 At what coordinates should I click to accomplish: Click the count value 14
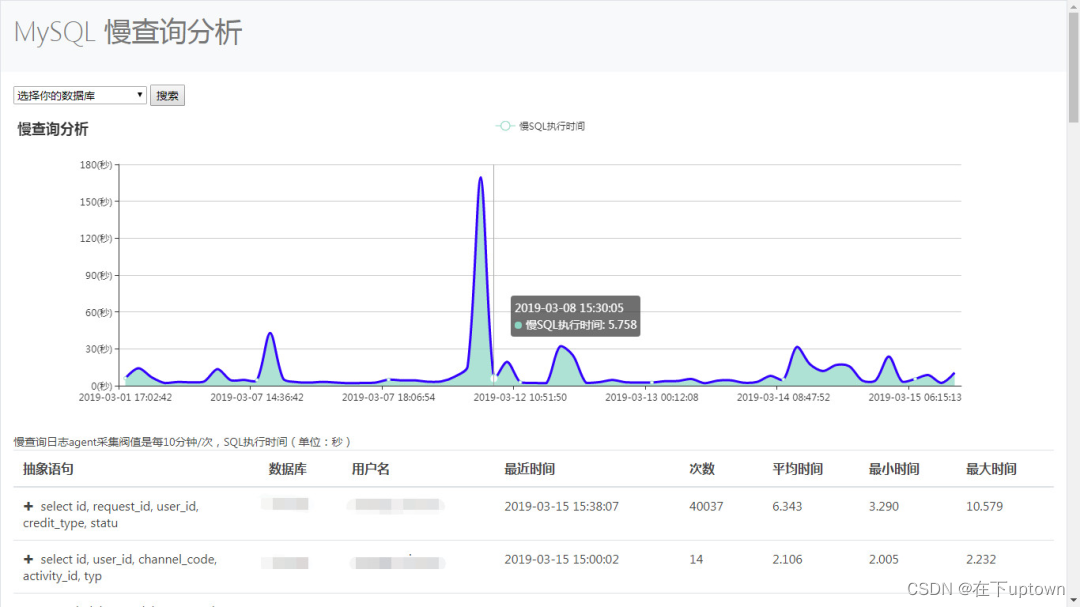[696, 559]
